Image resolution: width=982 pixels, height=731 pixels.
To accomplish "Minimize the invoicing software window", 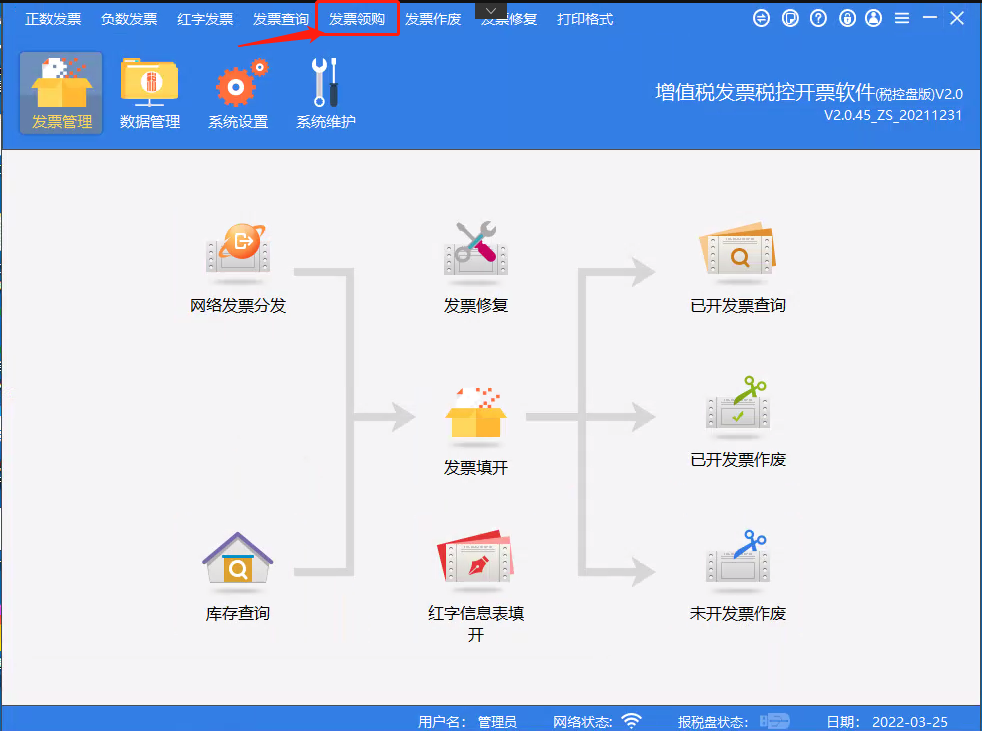I will coord(930,18).
